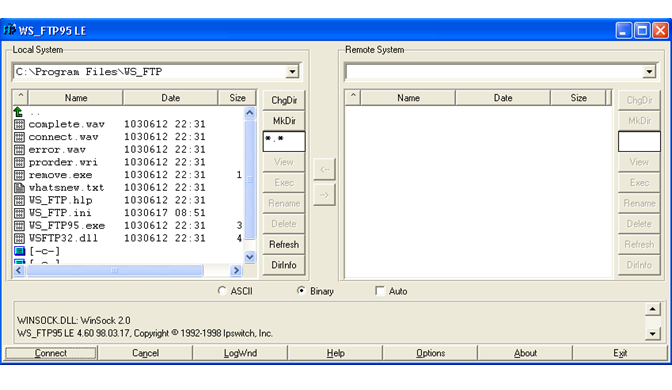Screen dimensions: 672x390
Task: Select the WSFTP32.dll file icon
Action: click(19, 238)
